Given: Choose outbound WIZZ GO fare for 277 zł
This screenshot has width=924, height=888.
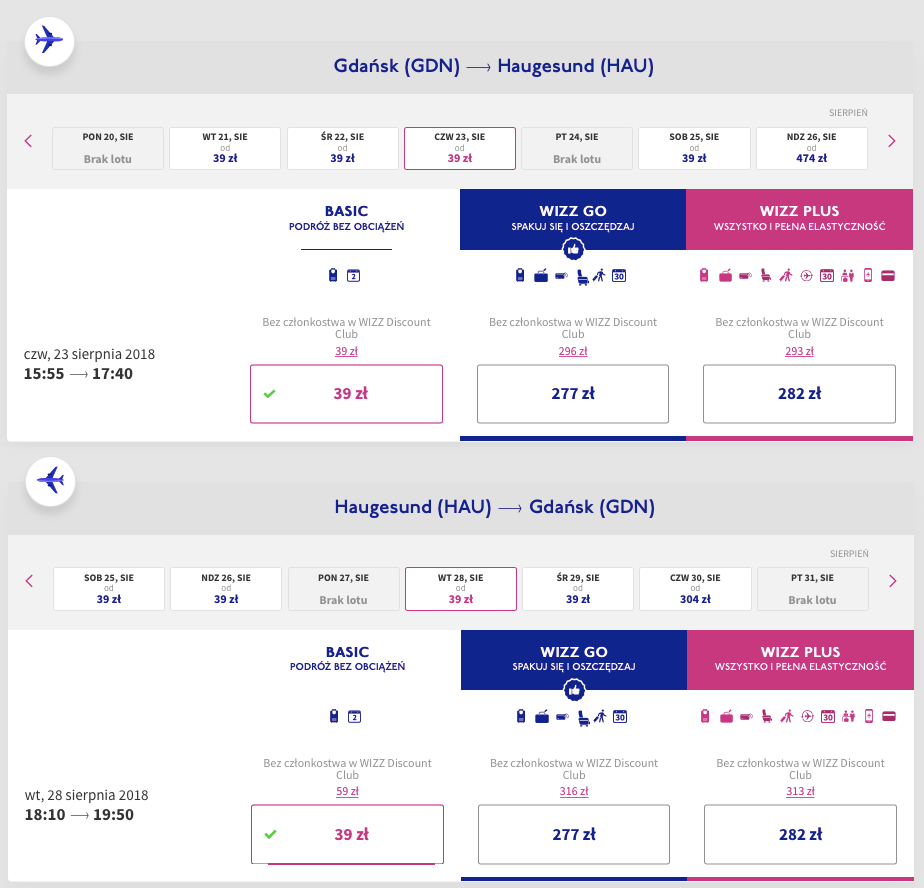Looking at the screenshot, I should click(573, 394).
